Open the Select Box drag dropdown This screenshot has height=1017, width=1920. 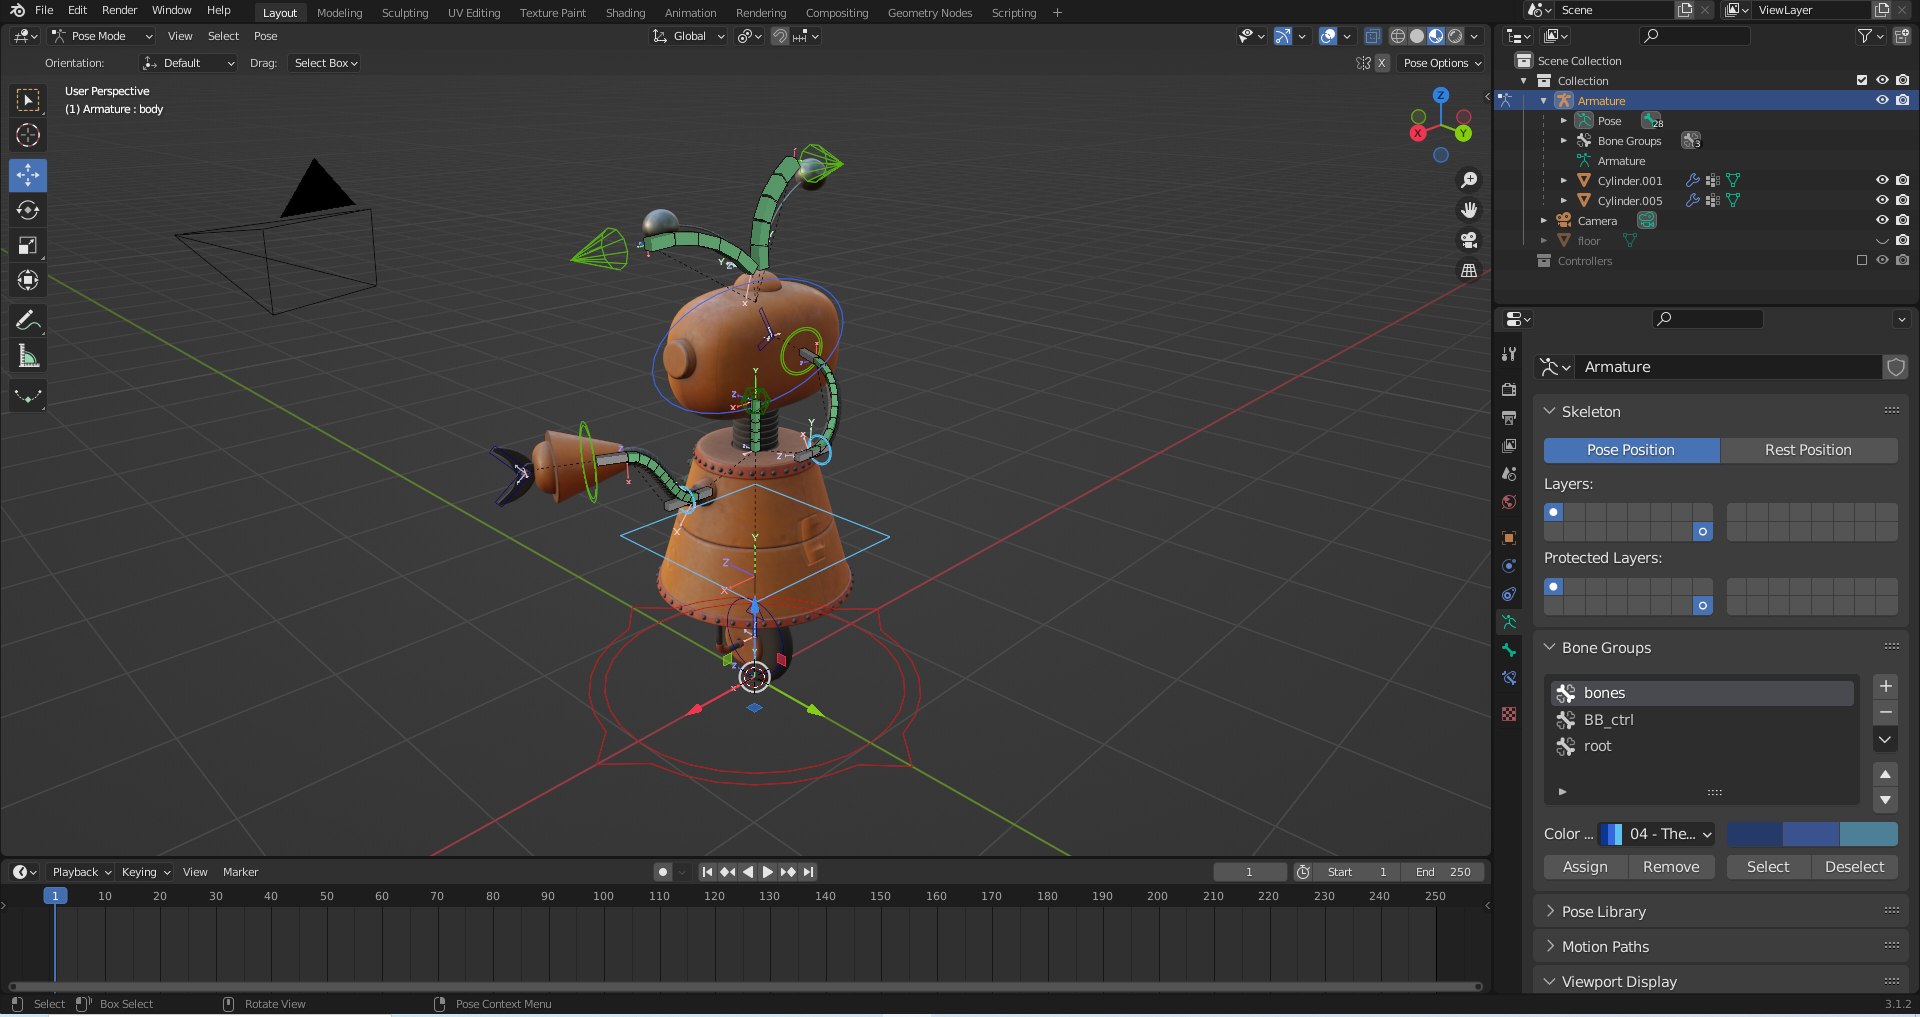point(325,63)
